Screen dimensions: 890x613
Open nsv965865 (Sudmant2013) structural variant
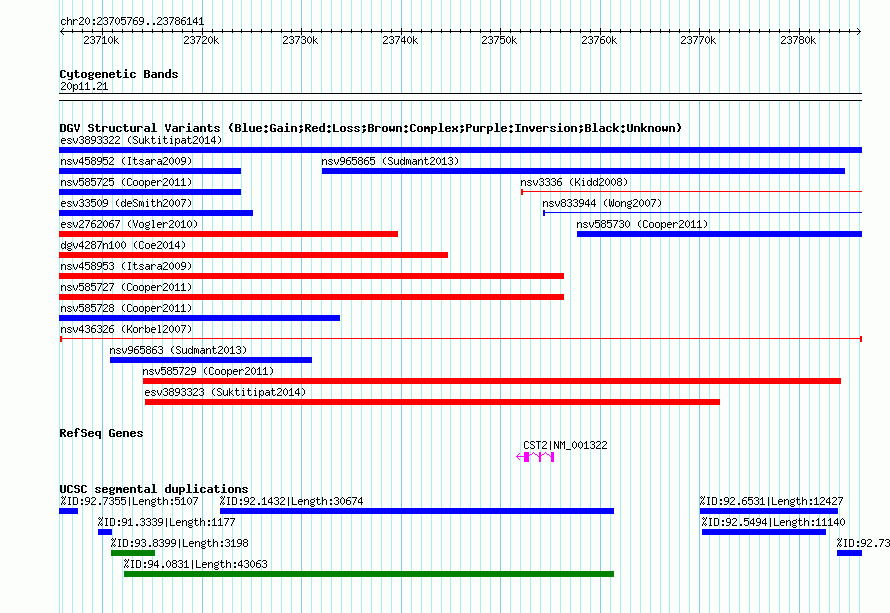coord(583,171)
